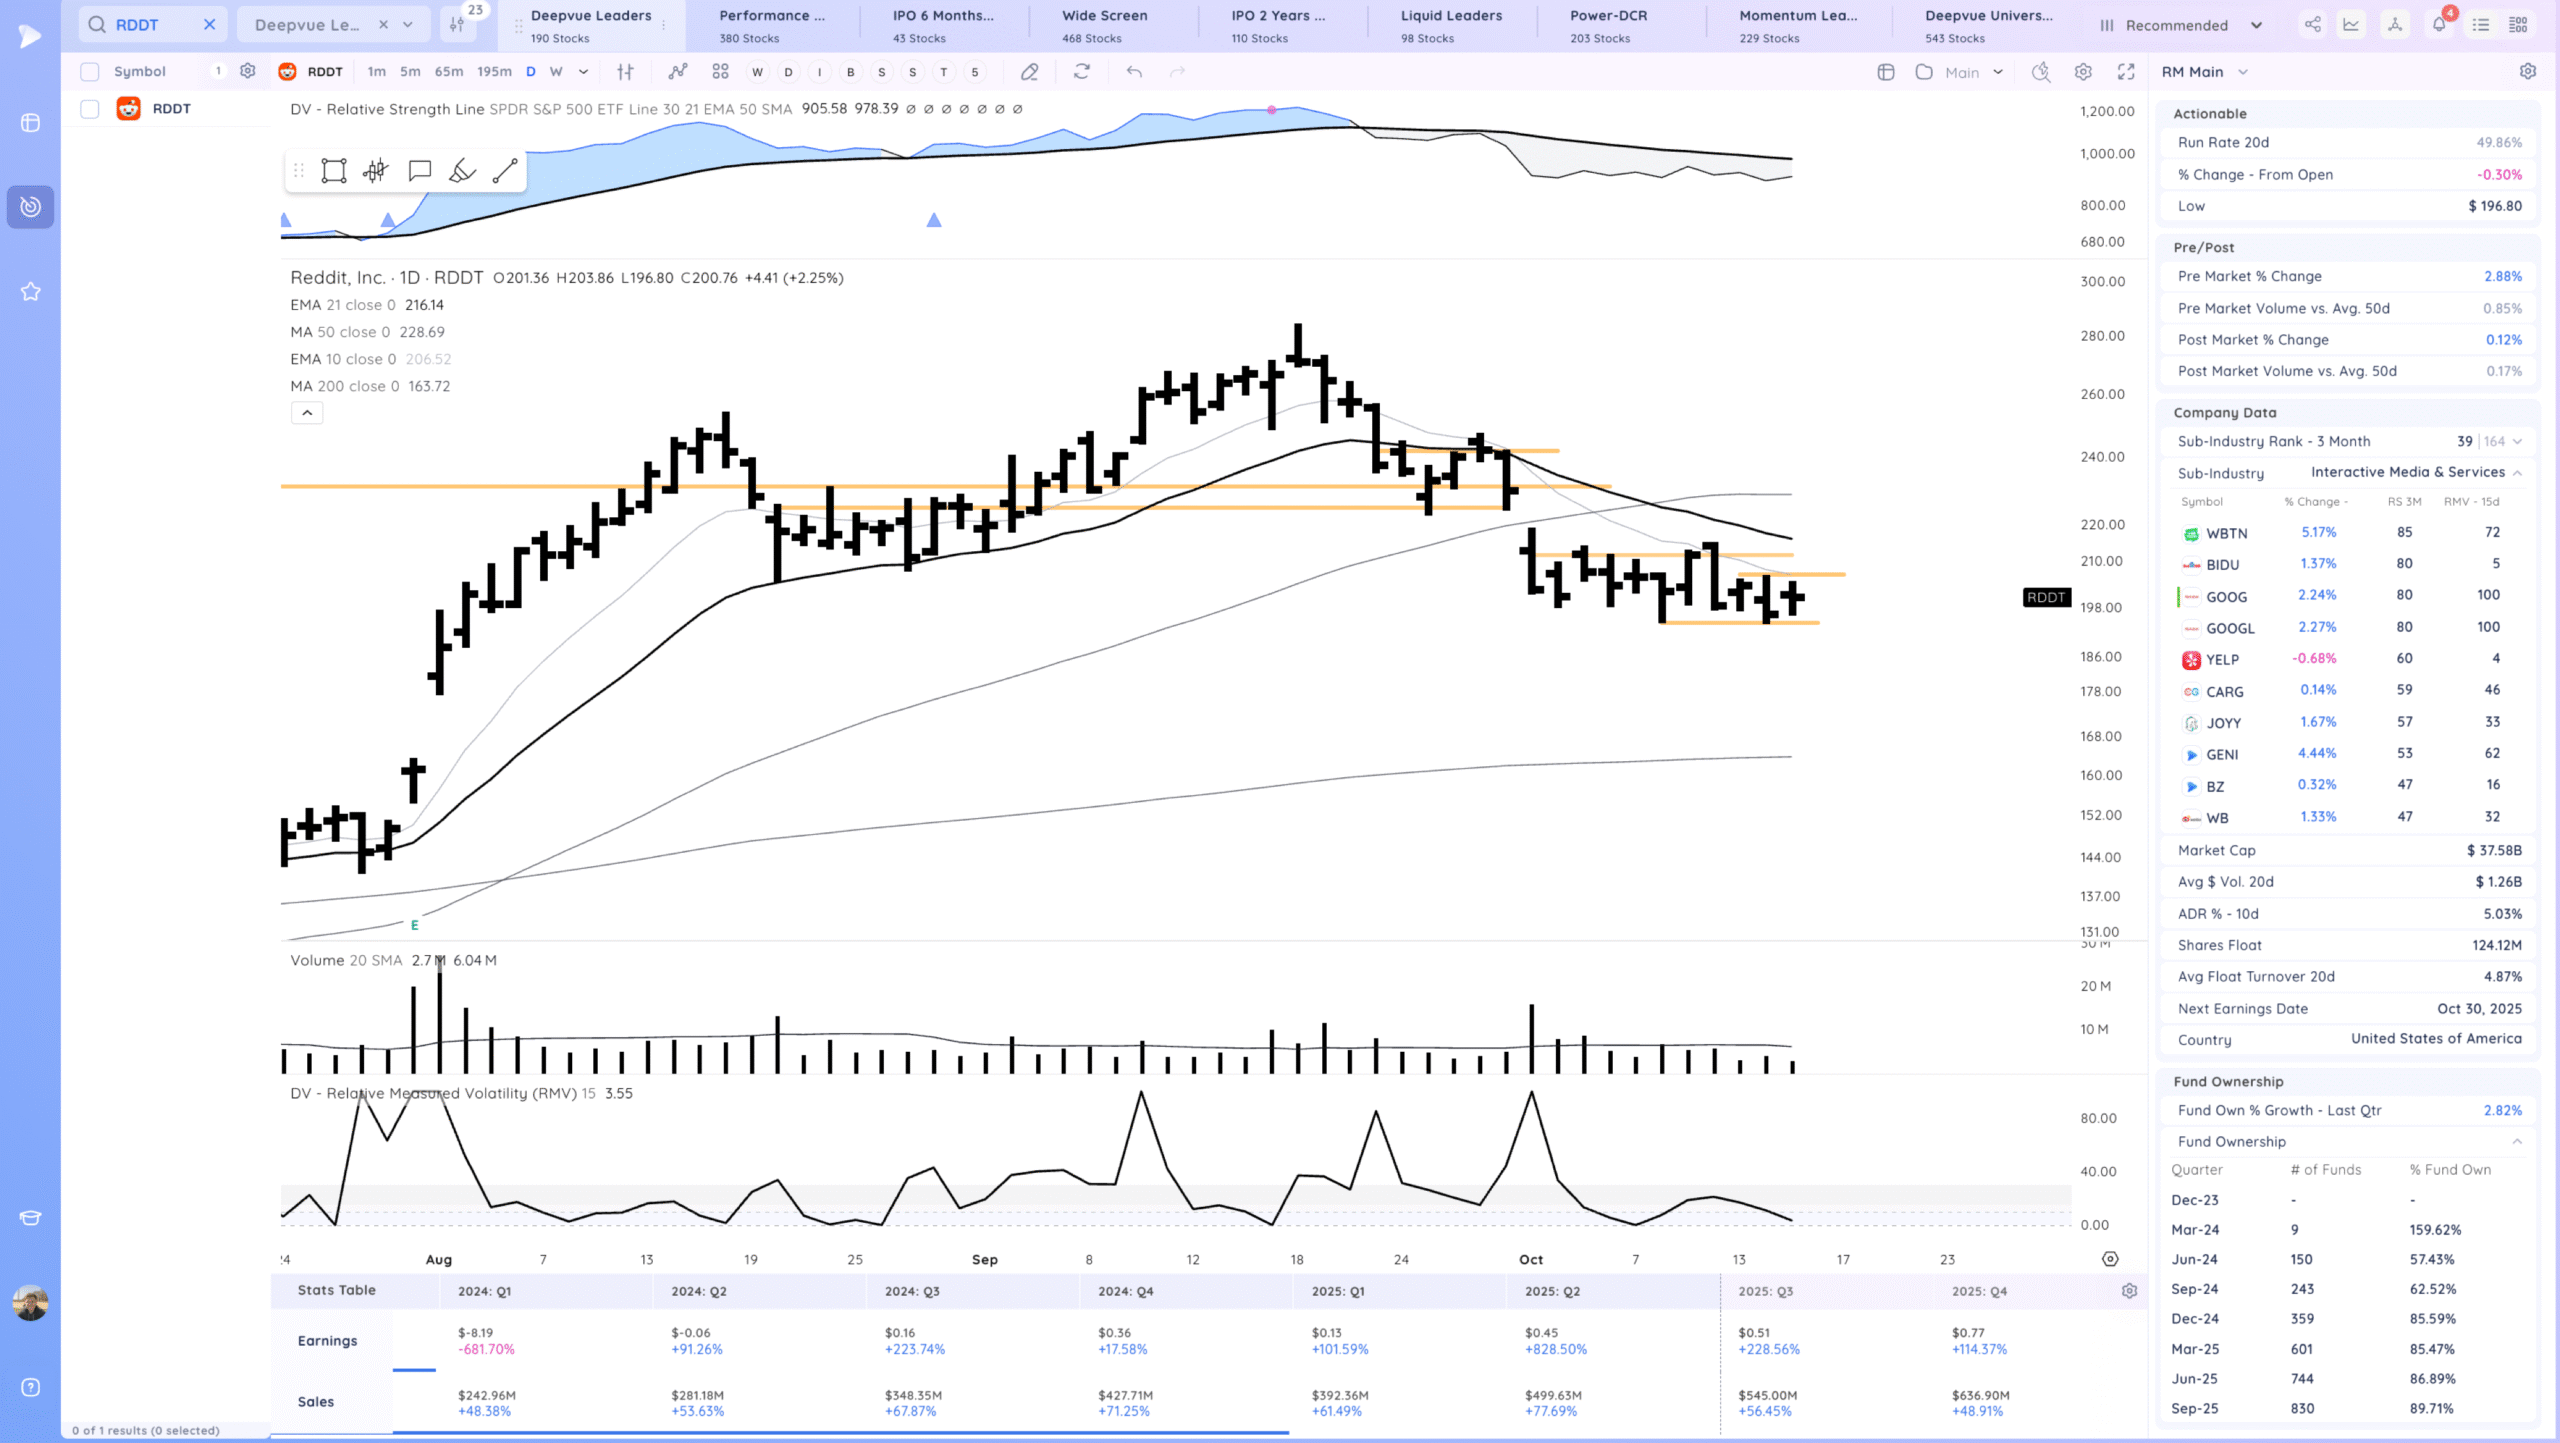The image size is (2560, 1443).
Task: Click the refresh chart icon
Action: tap(1082, 72)
